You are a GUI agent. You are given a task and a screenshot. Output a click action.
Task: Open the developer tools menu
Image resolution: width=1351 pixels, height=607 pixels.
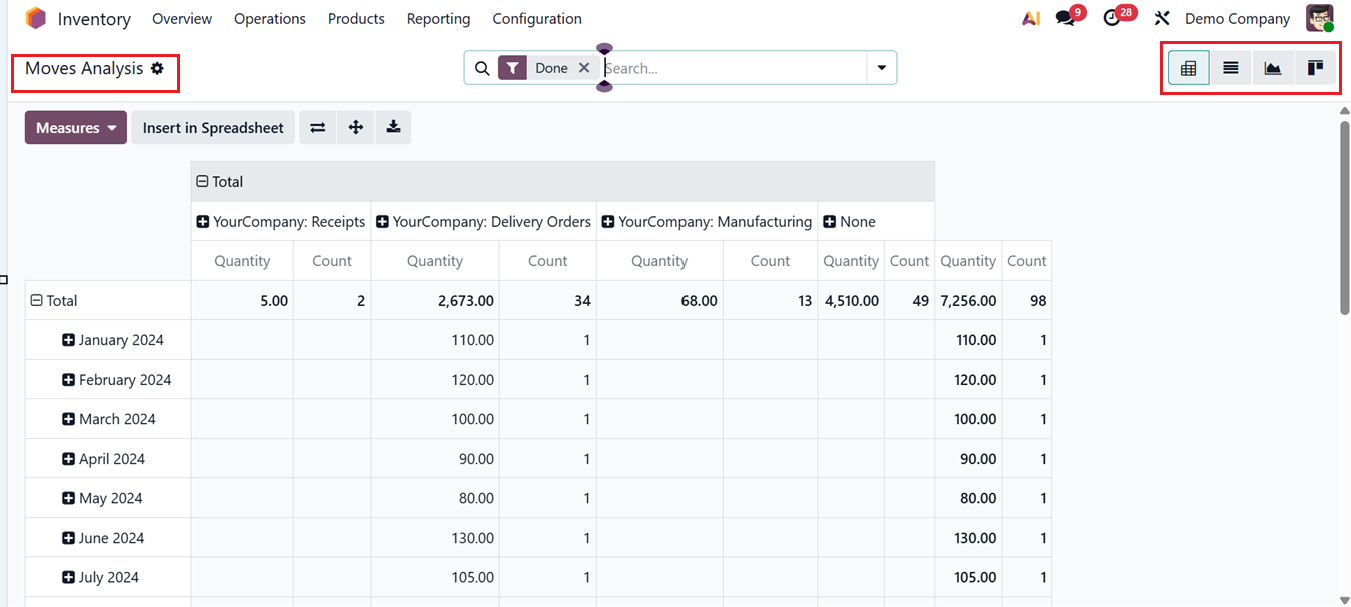1161,18
